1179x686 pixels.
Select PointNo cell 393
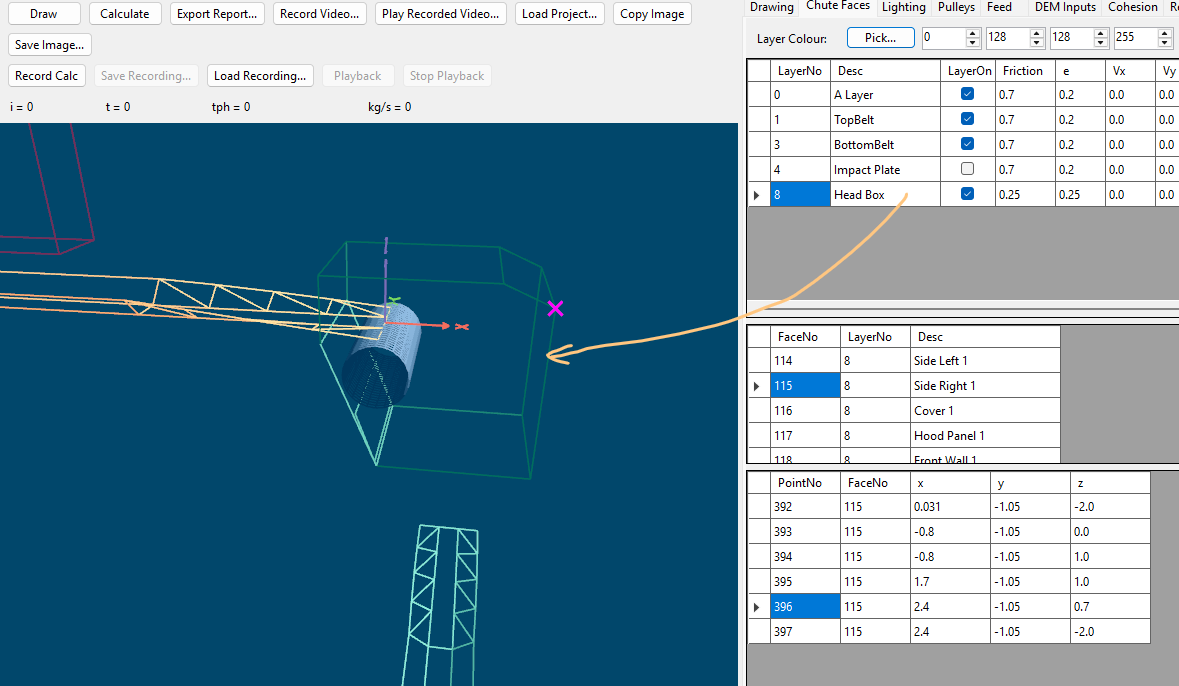(x=805, y=532)
